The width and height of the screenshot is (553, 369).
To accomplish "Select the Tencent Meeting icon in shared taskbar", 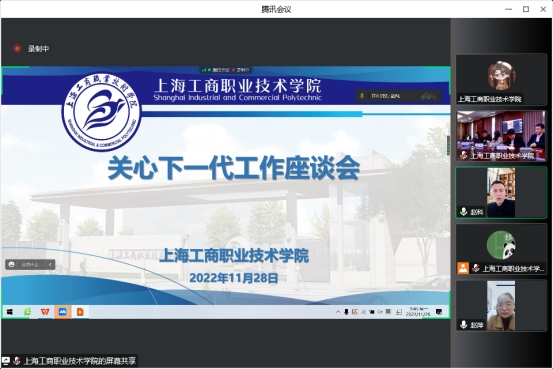I will (62, 312).
